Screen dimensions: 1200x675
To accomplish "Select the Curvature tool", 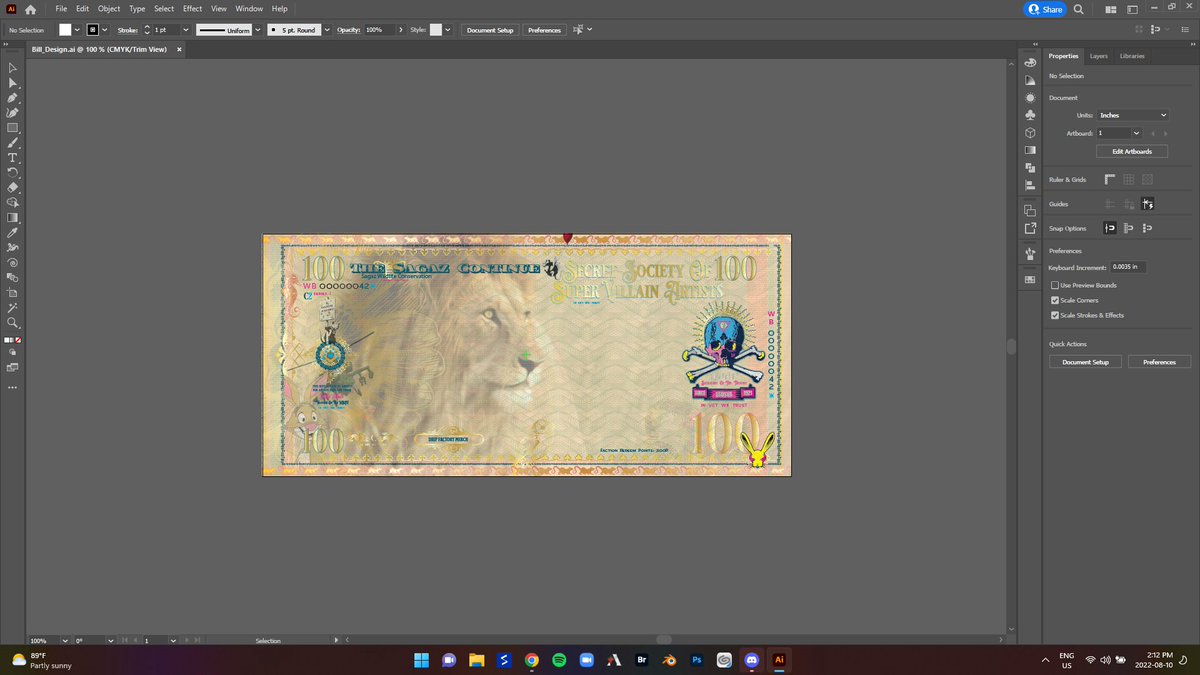I will pyautogui.click(x=13, y=113).
